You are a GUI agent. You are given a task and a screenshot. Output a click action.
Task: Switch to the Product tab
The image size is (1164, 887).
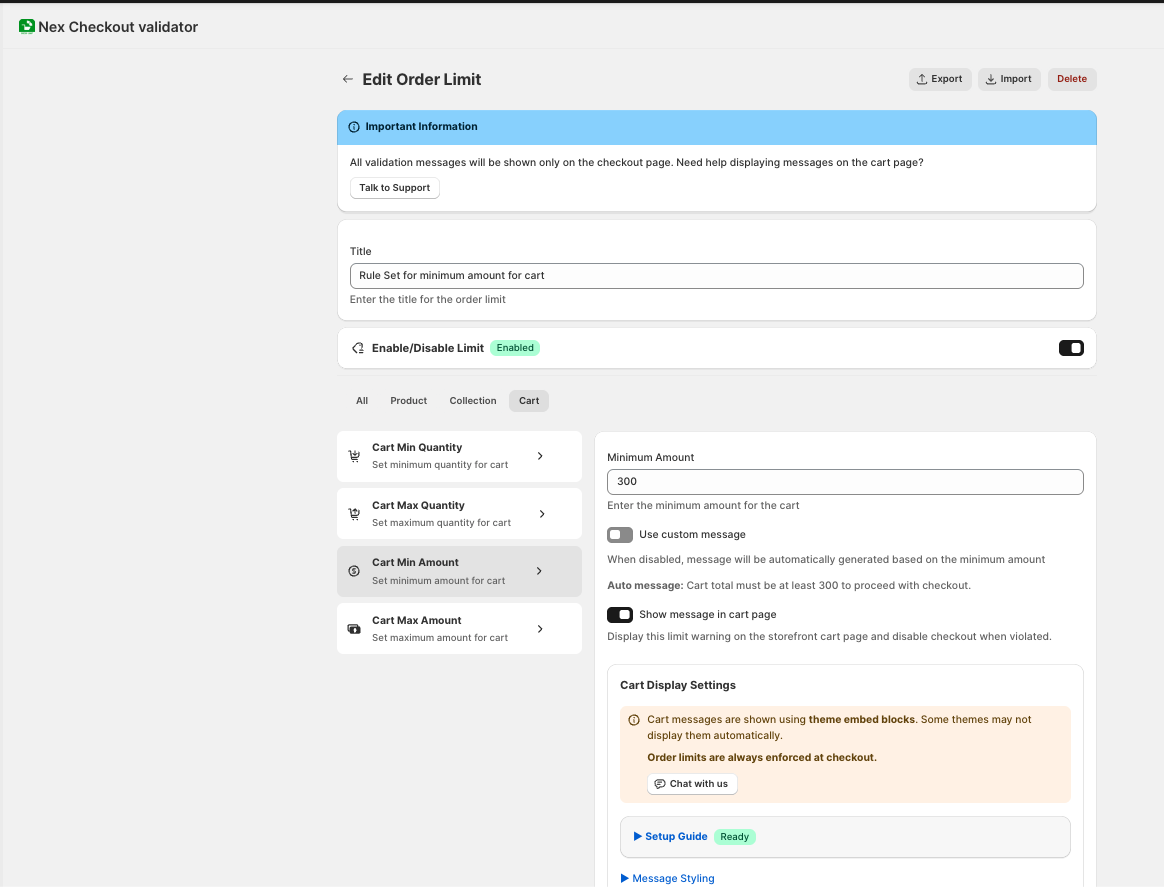408,401
